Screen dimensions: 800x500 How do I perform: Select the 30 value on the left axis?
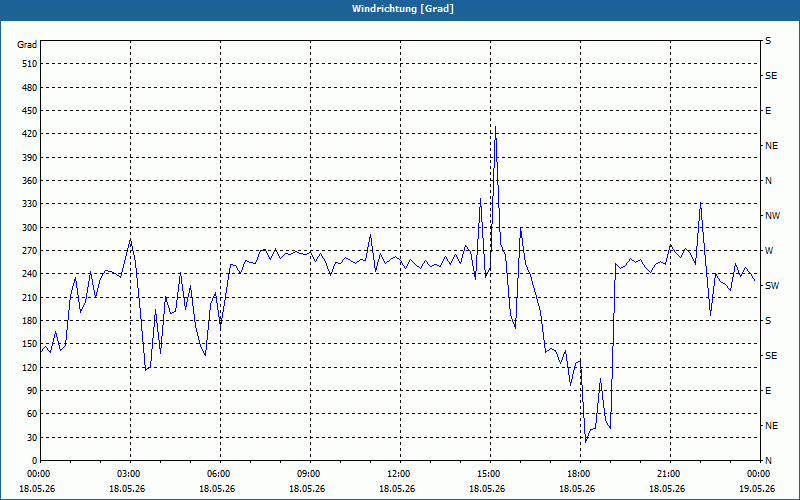(32, 437)
